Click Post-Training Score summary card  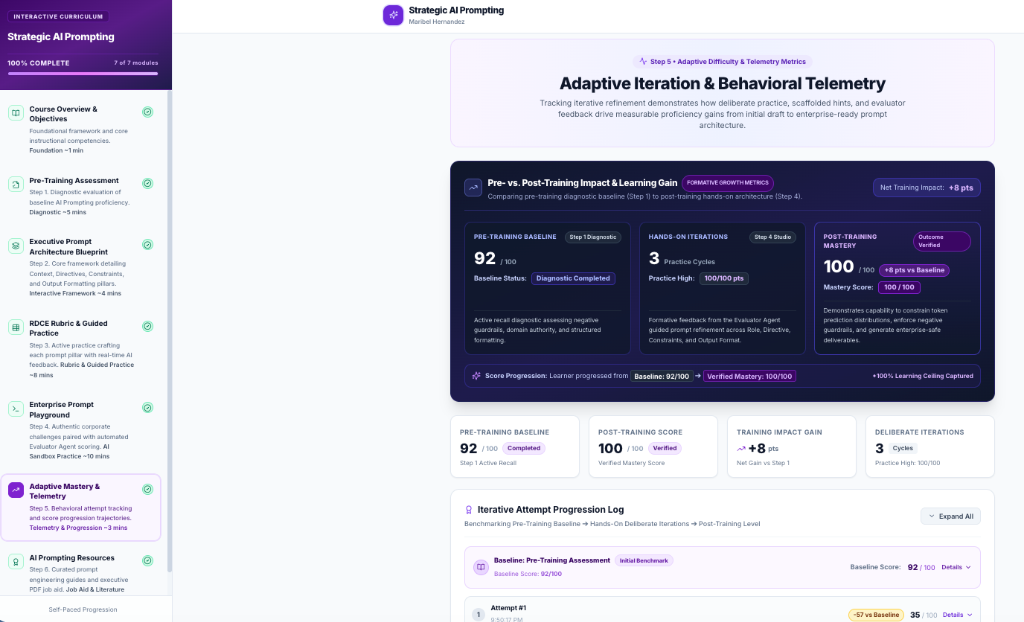653,446
